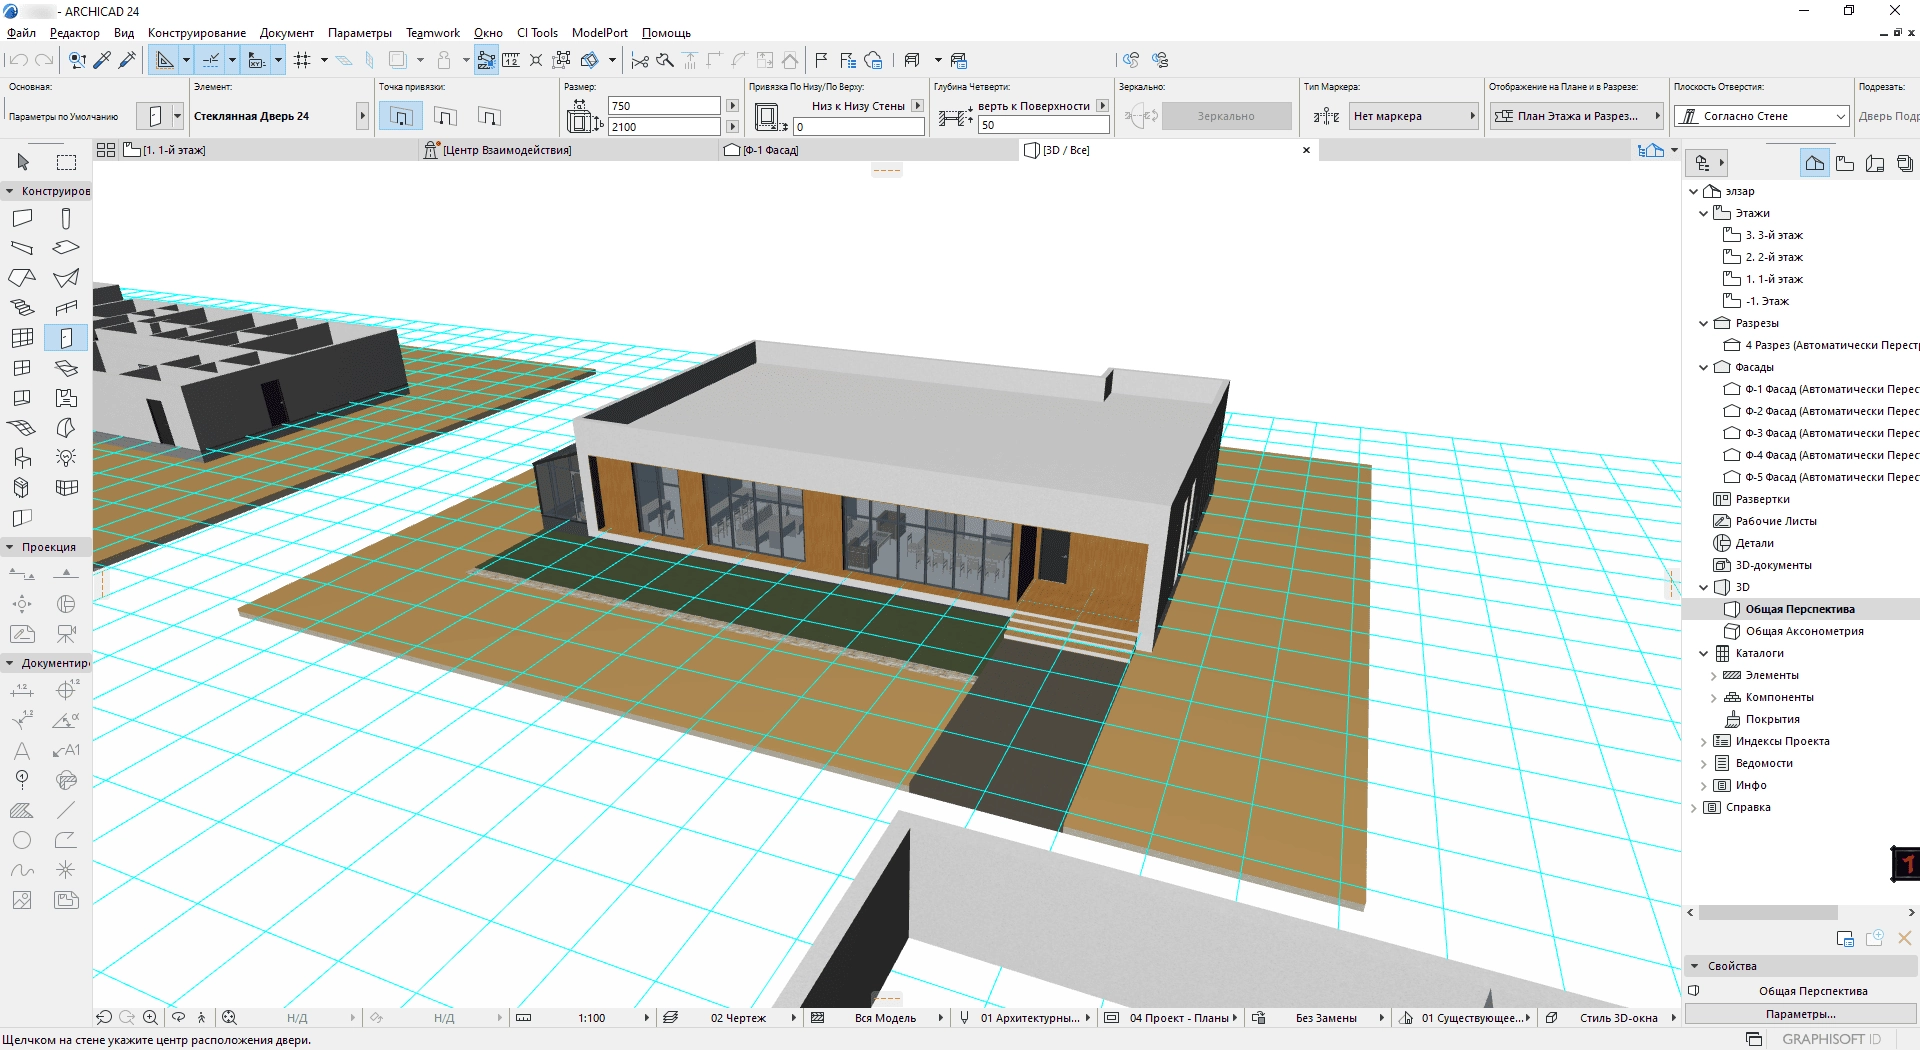Open the Нет маркера dropdown
1920x1050 pixels.
(1414, 116)
